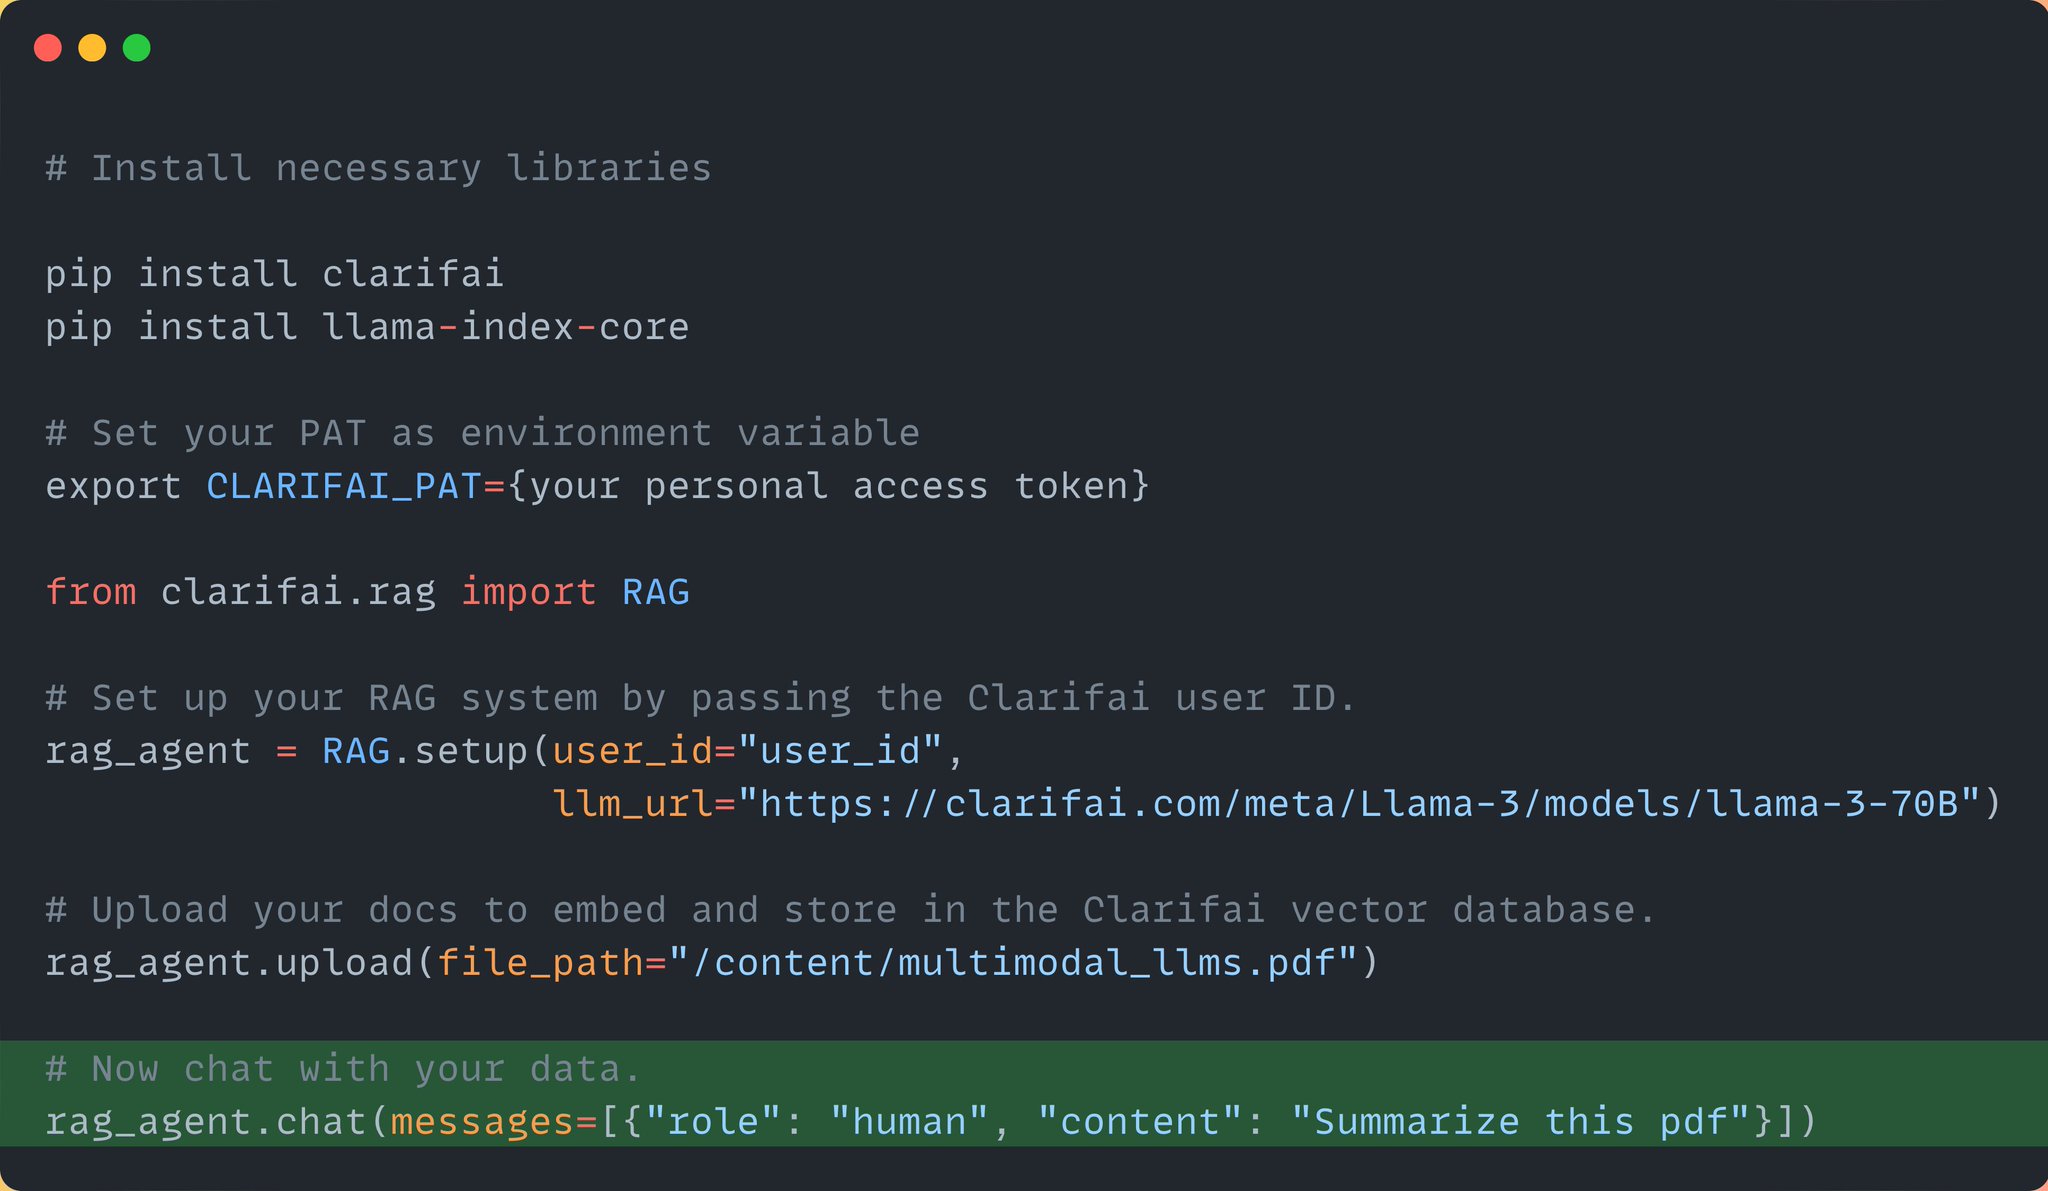Image resolution: width=2048 pixels, height=1191 pixels.
Task: Click the string "Summarize this pdf"
Action: click(x=1521, y=1122)
